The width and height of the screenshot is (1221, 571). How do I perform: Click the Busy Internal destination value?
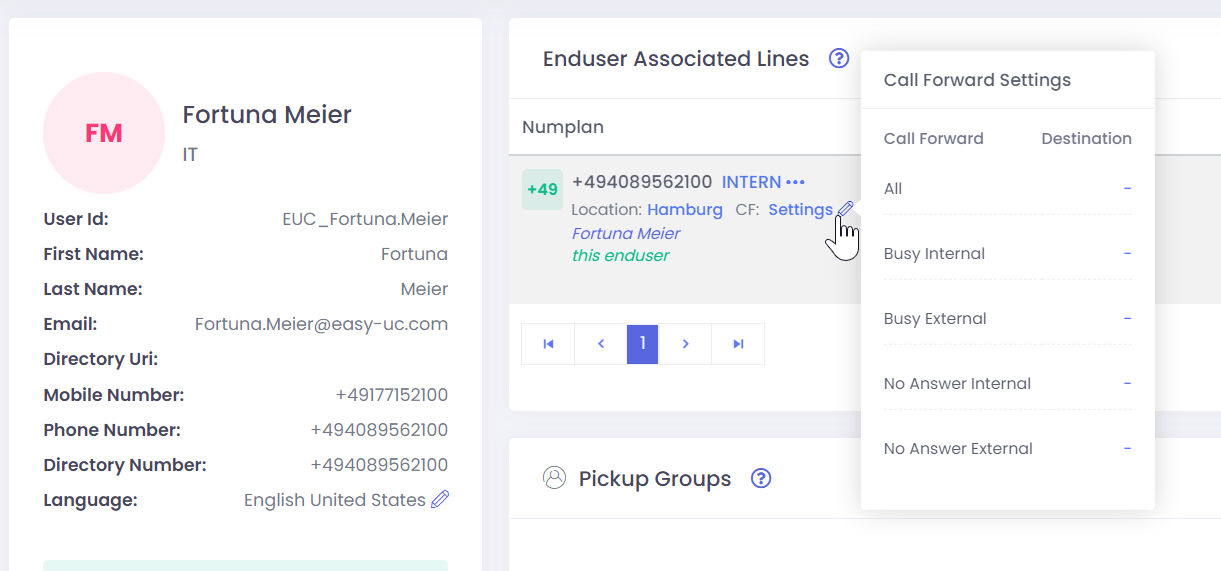(x=1127, y=254)
